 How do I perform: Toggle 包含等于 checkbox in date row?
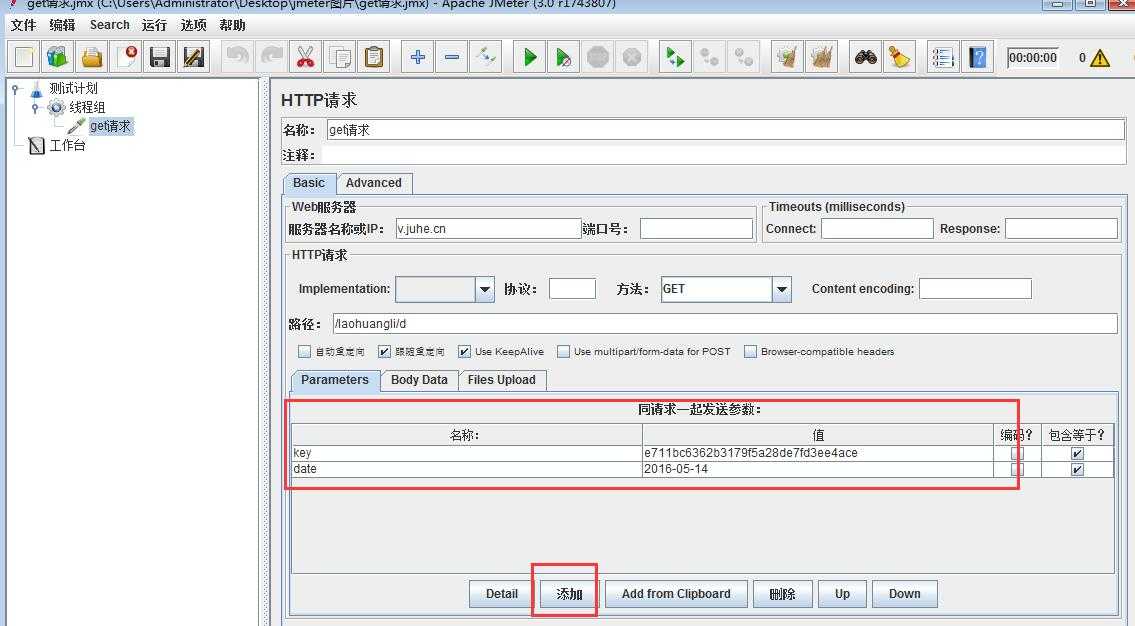point(1077,470)
